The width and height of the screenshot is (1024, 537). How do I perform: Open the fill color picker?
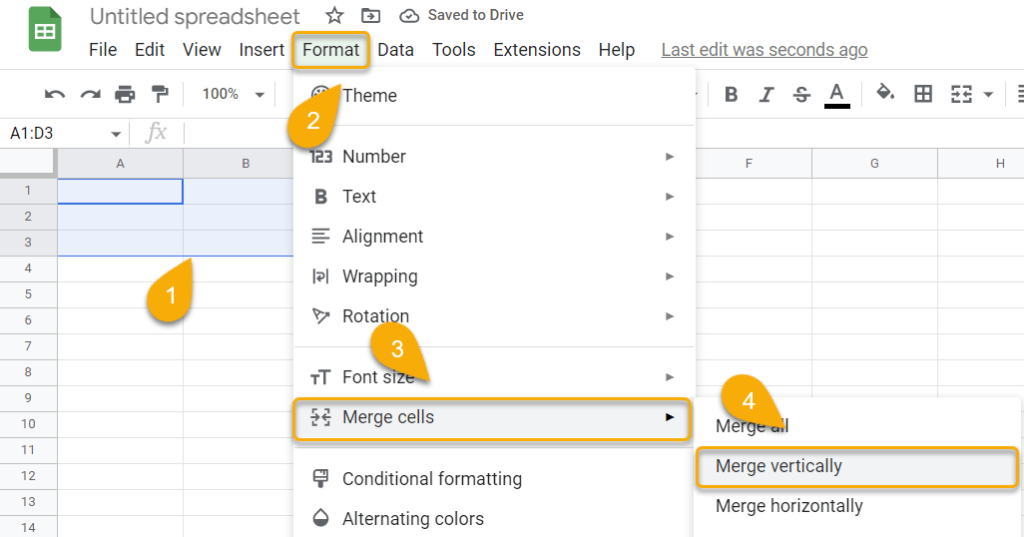[x=885, y=93]
